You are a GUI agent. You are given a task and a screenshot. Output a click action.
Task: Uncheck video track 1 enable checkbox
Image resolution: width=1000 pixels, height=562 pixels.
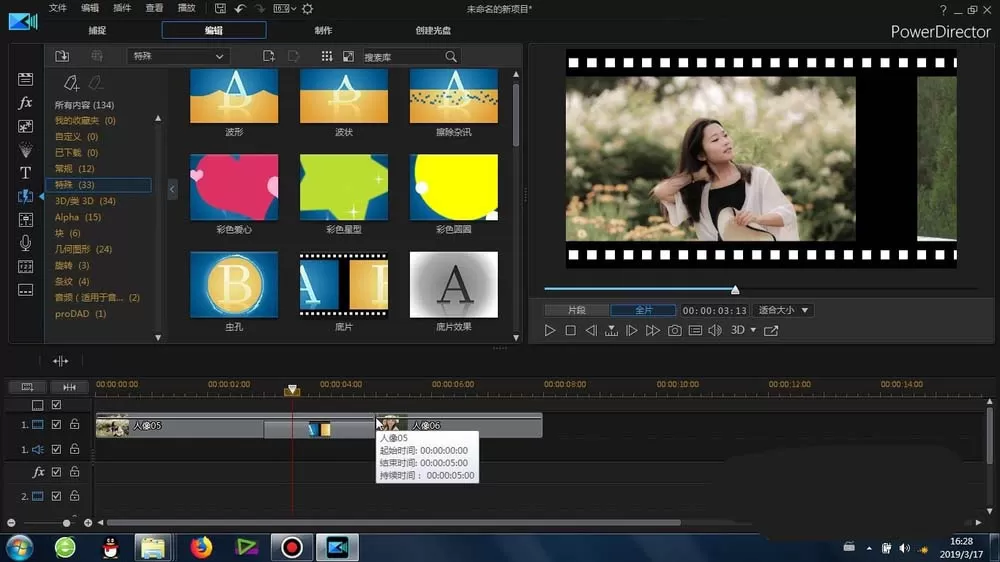coord(56,424)
